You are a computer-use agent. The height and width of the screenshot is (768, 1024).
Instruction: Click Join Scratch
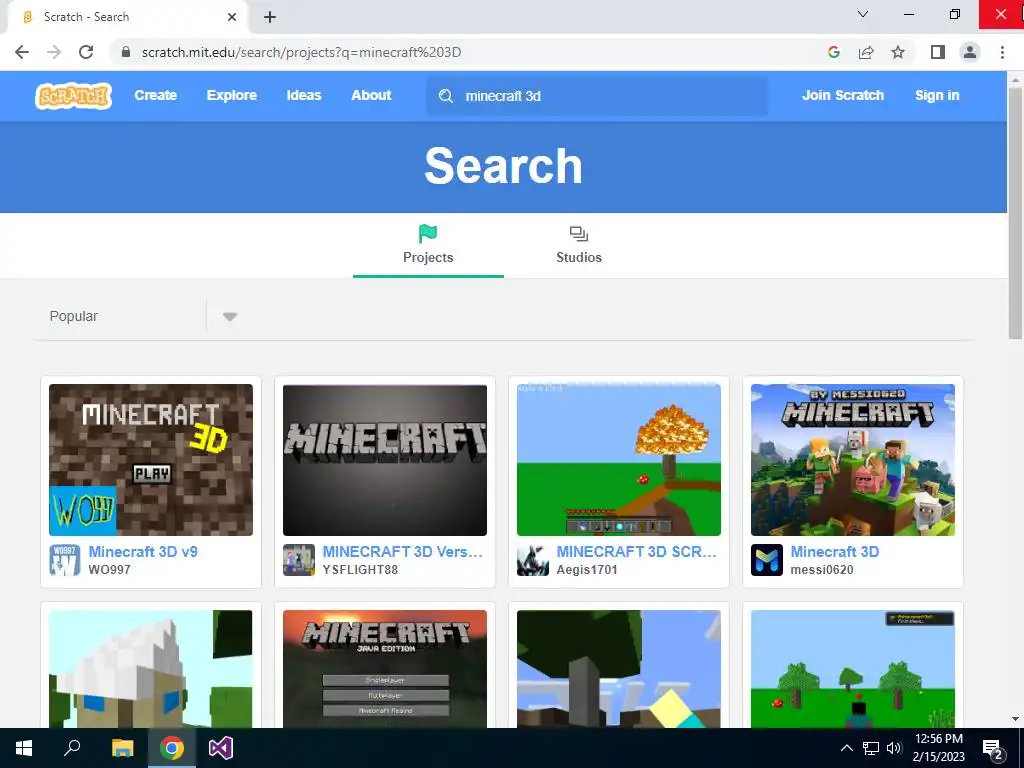[x=842, y=95]
